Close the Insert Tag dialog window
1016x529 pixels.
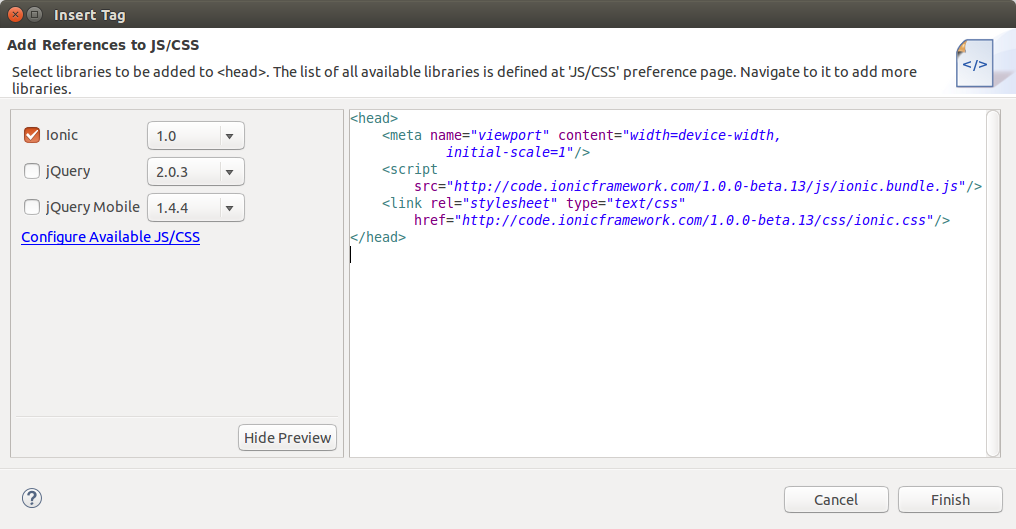(x=14, y=15)
